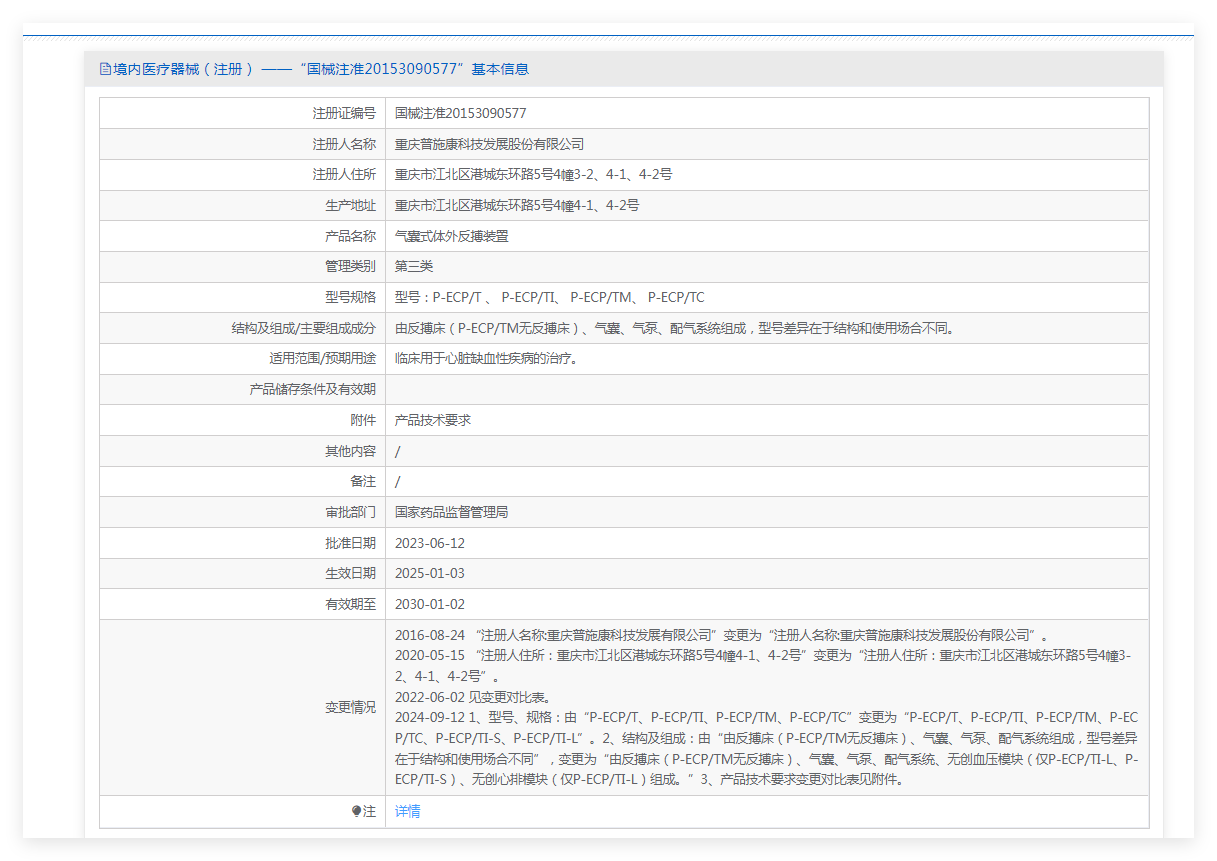Click the 生产地址 address value

[517, 206]
